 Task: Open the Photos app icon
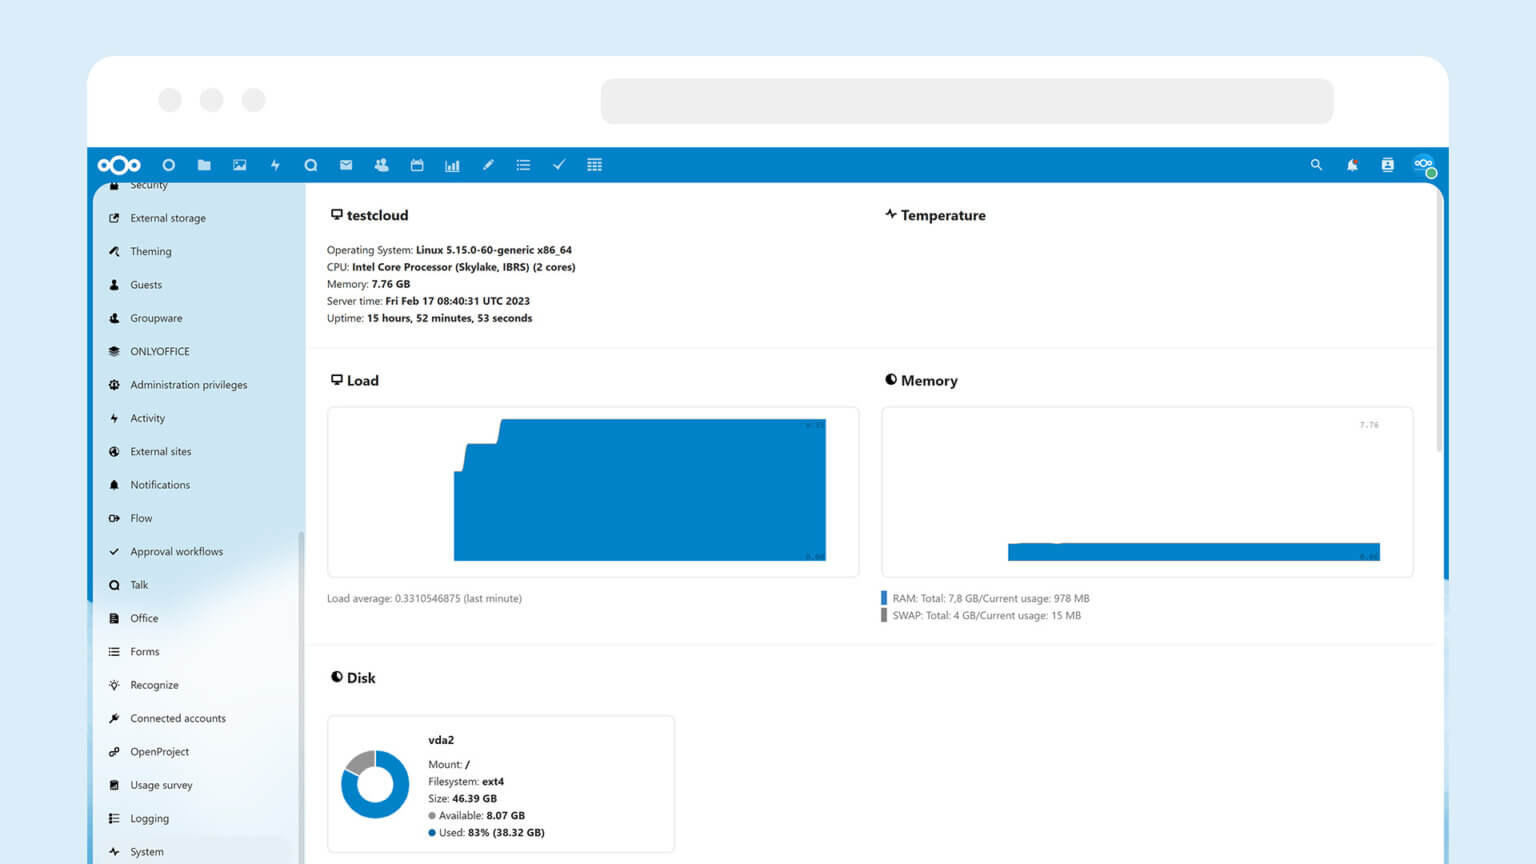pyautogui.click(x=239, y=165)
